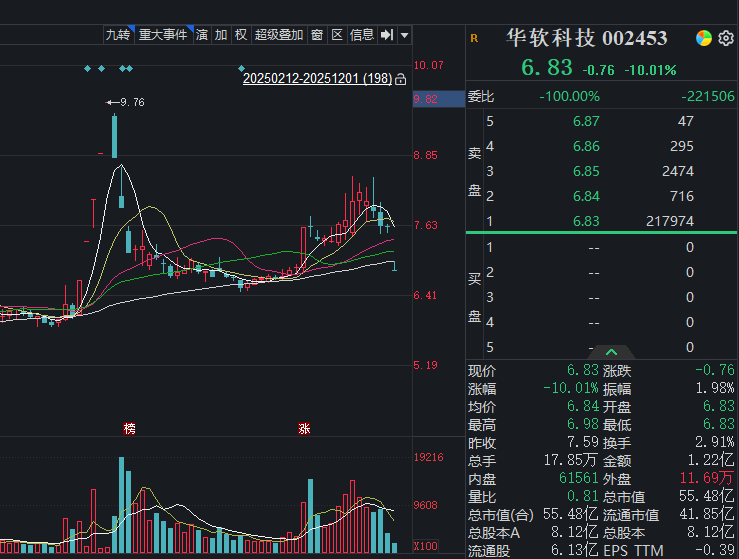Image resolution: width=739 pixels, height=559 pixels.
Task: Open the settings gear beside 华软科技
Action: (726, 38)
